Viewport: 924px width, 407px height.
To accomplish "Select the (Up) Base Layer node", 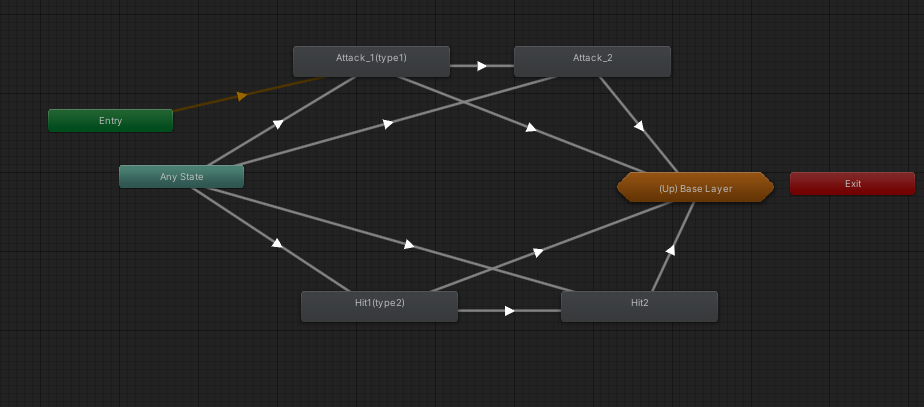I will pos(695,188).
